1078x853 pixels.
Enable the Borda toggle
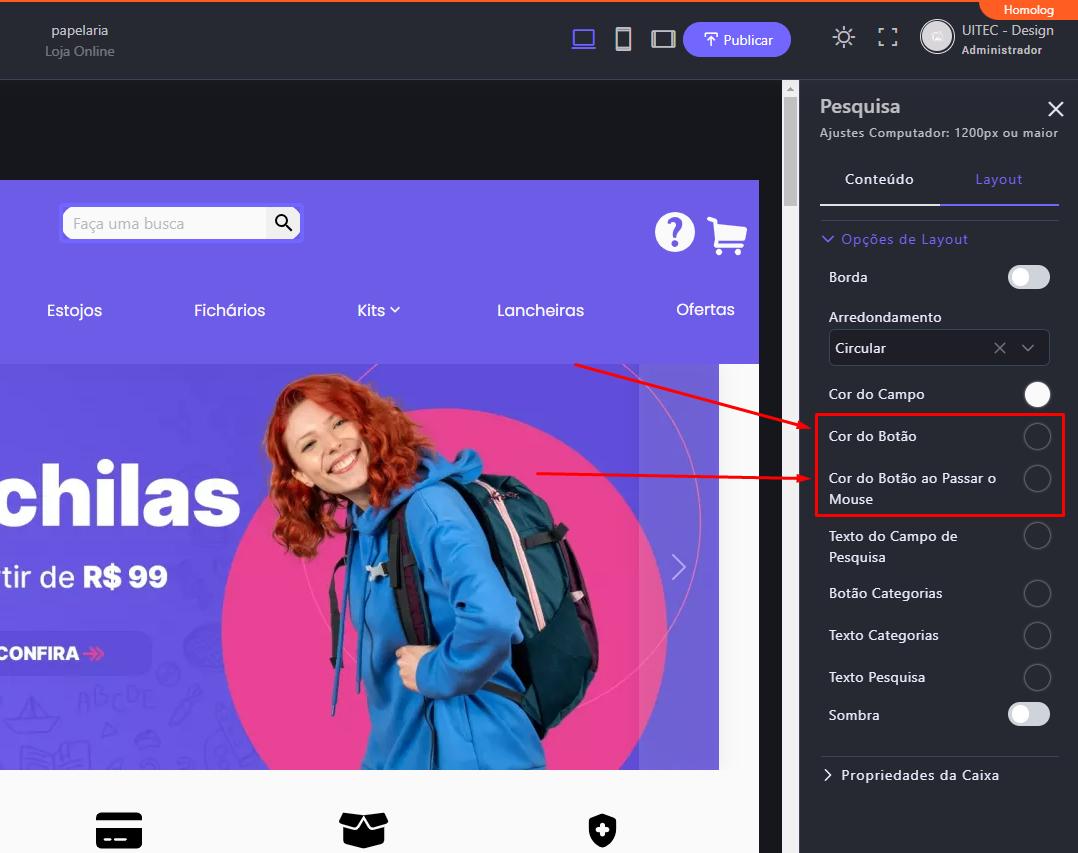[x=1028, y=277]
